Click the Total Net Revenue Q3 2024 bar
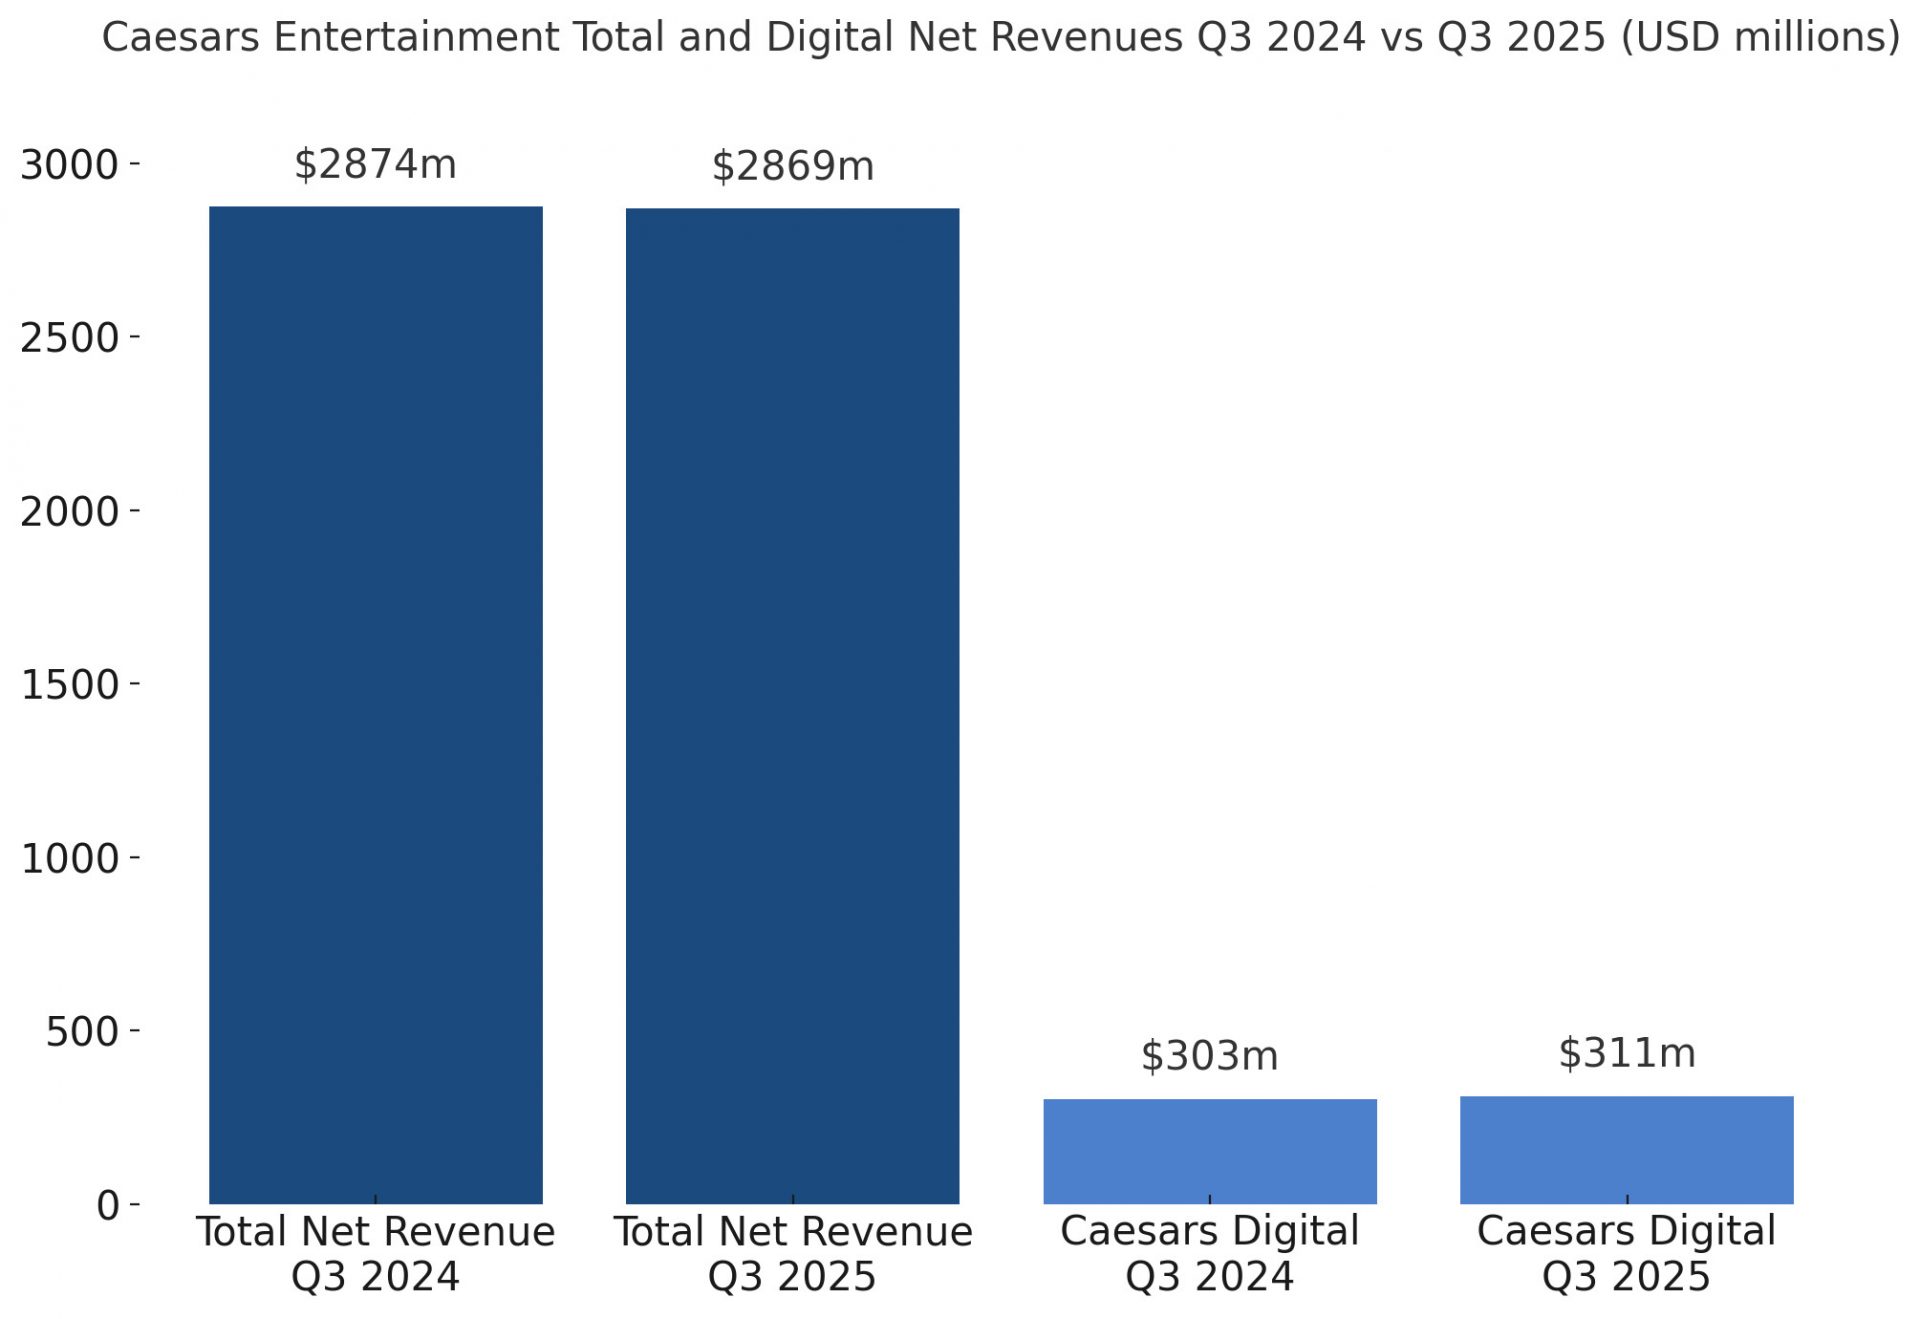This screenshot has width=1920, height=1319. coord(375,705)
